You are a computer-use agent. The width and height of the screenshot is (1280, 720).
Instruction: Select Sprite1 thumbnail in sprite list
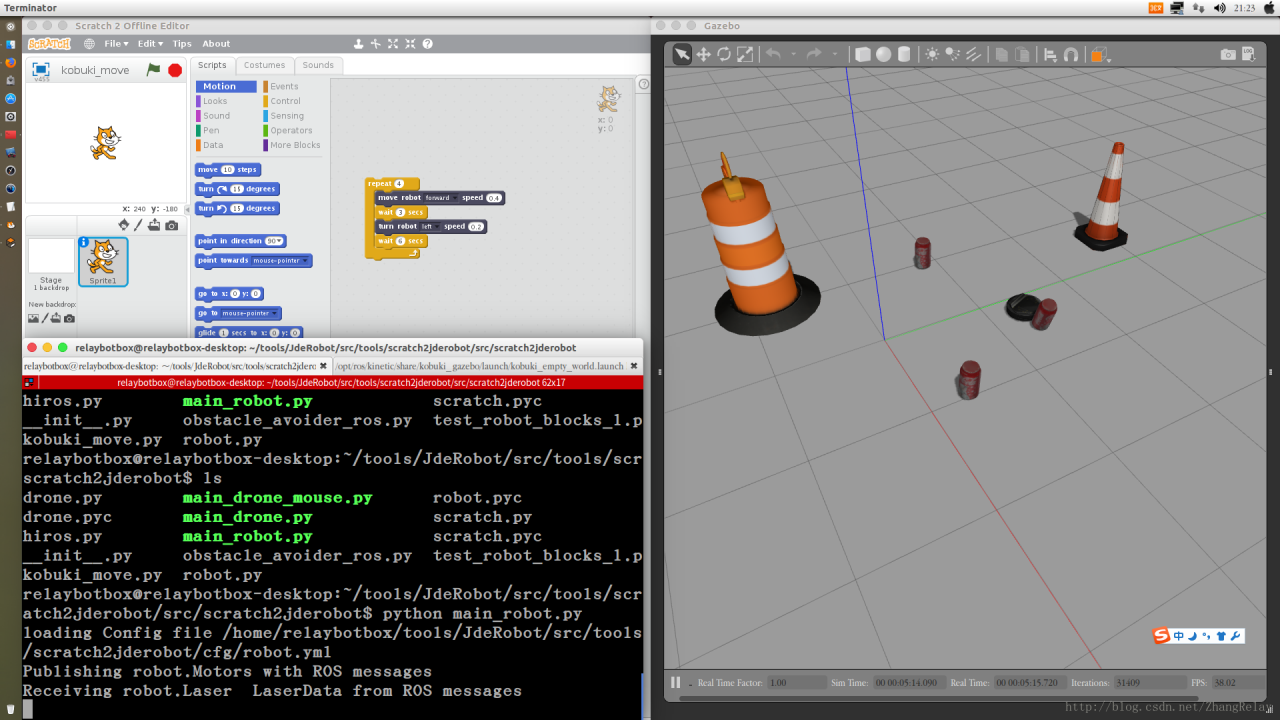[103, 262]
